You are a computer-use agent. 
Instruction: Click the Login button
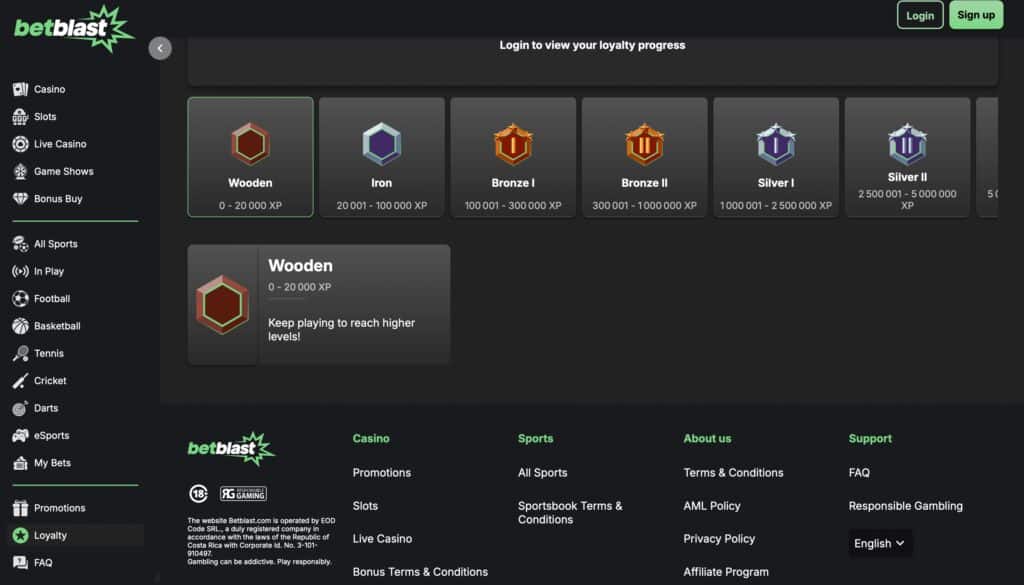pos(920,15)
